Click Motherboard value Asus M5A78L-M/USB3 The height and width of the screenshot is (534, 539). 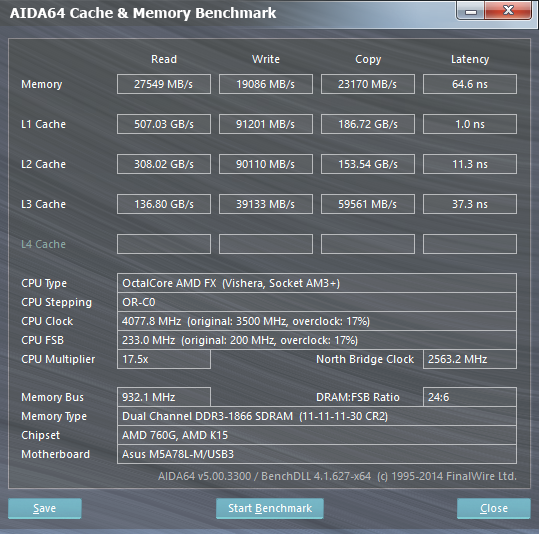coord(317,454)
